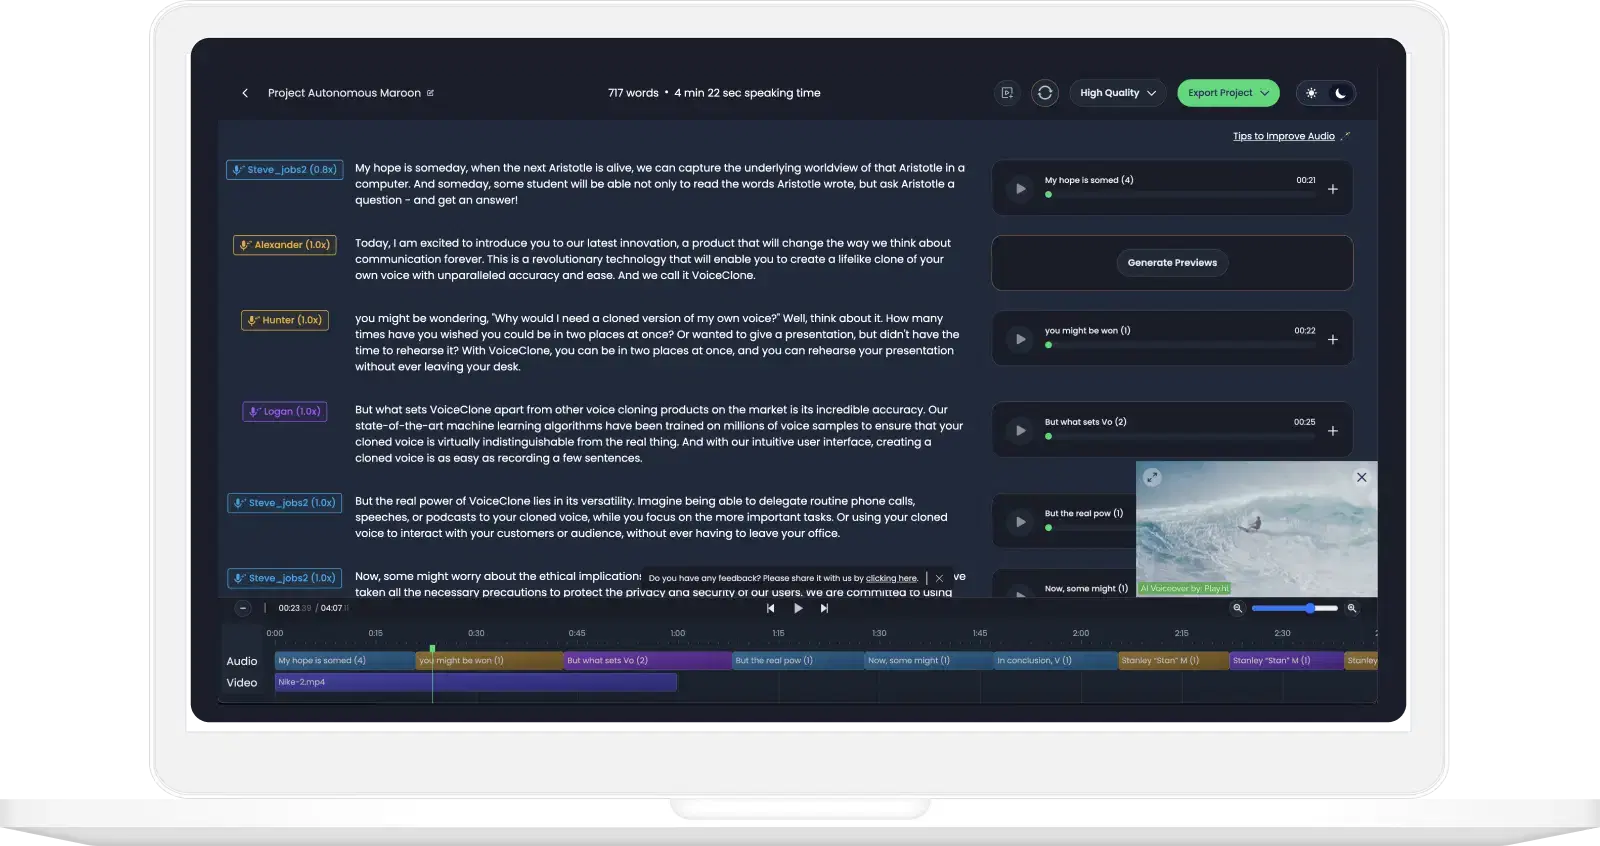
Task: Change the Alexander (1.0x) voice selector
Action: point(285,245)
